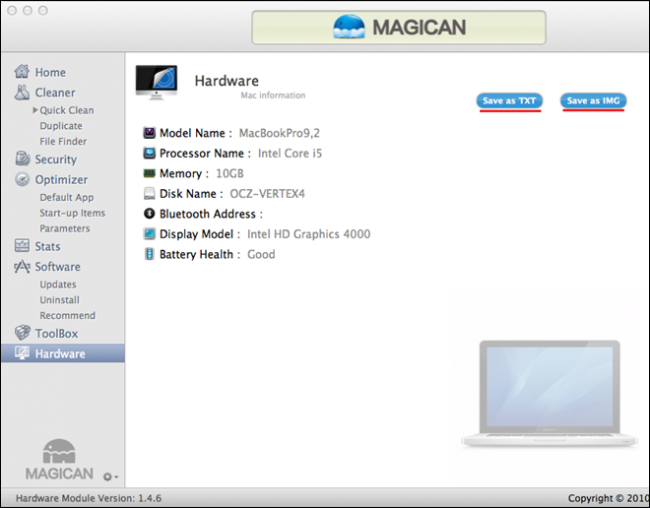Open Uninstall under Software

pos(60,300)
